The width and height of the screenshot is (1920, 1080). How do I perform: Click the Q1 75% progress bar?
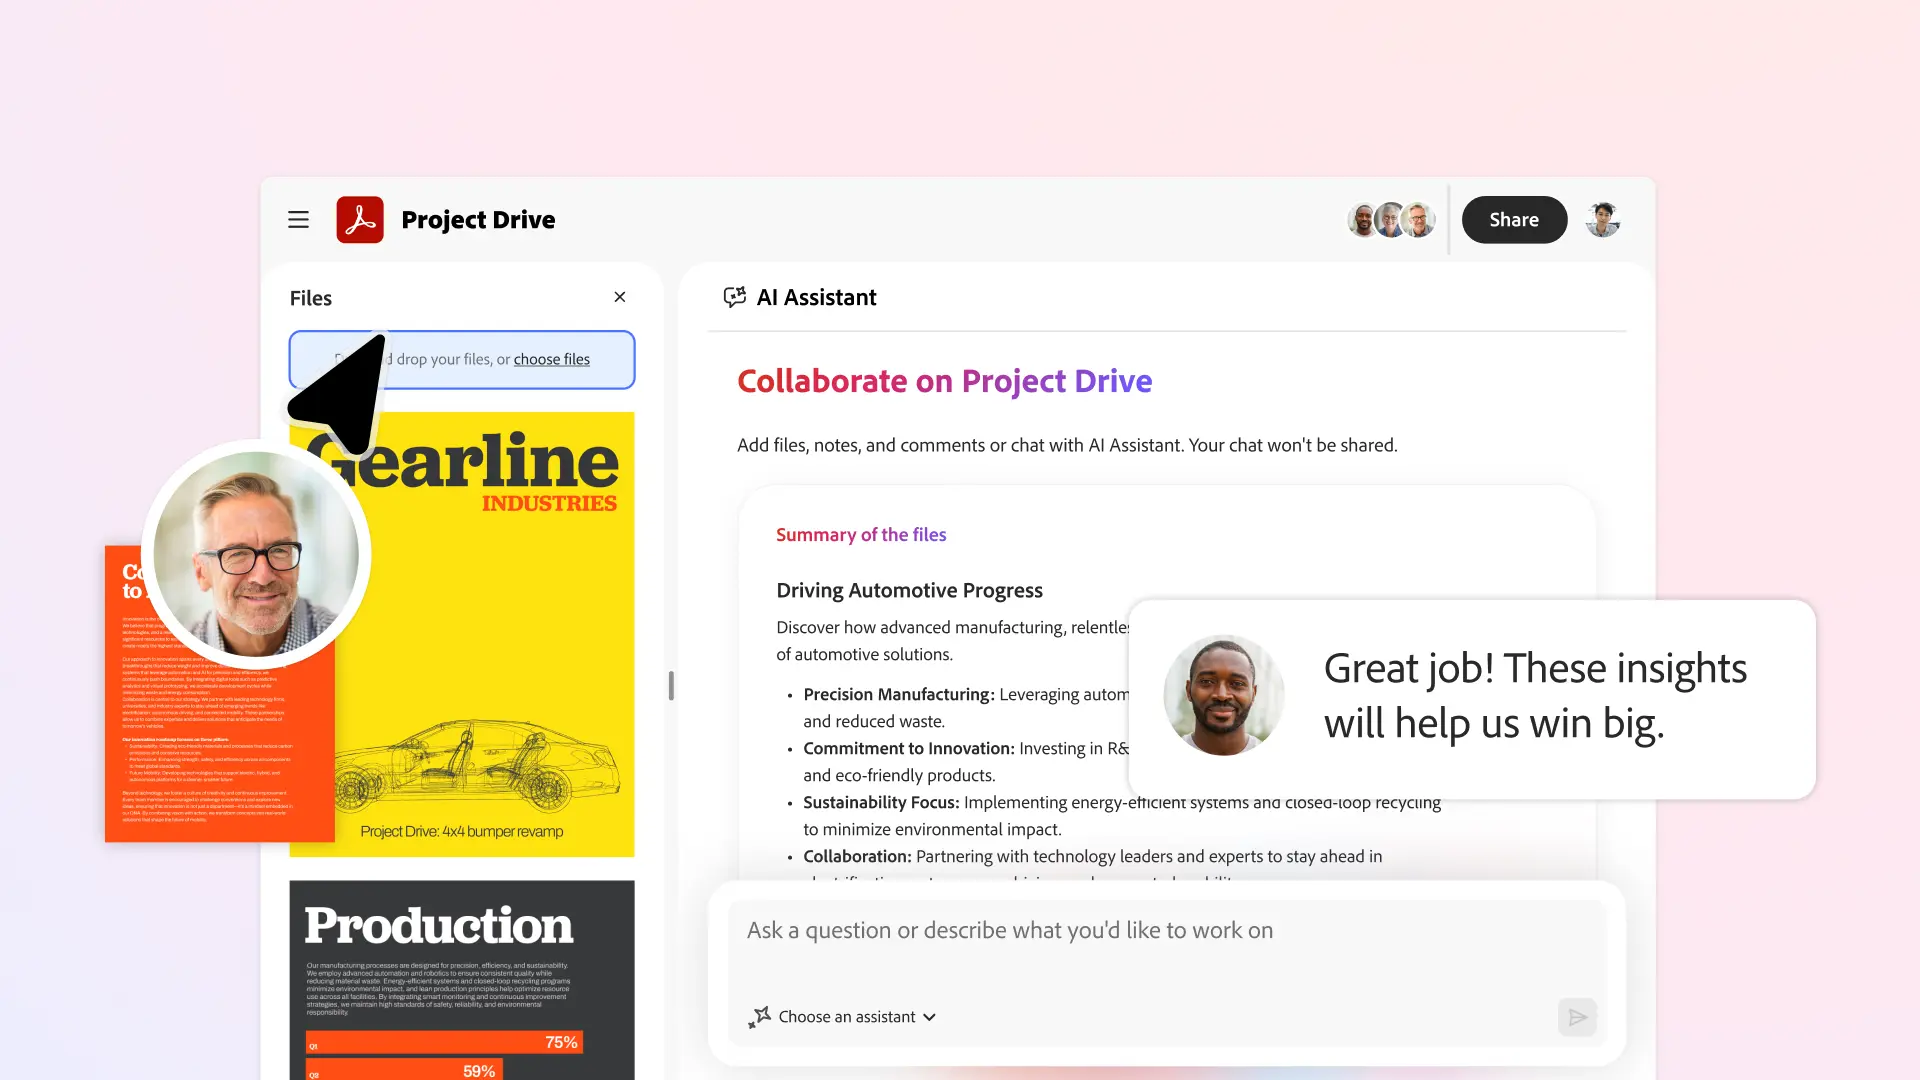pos(443,1042)
